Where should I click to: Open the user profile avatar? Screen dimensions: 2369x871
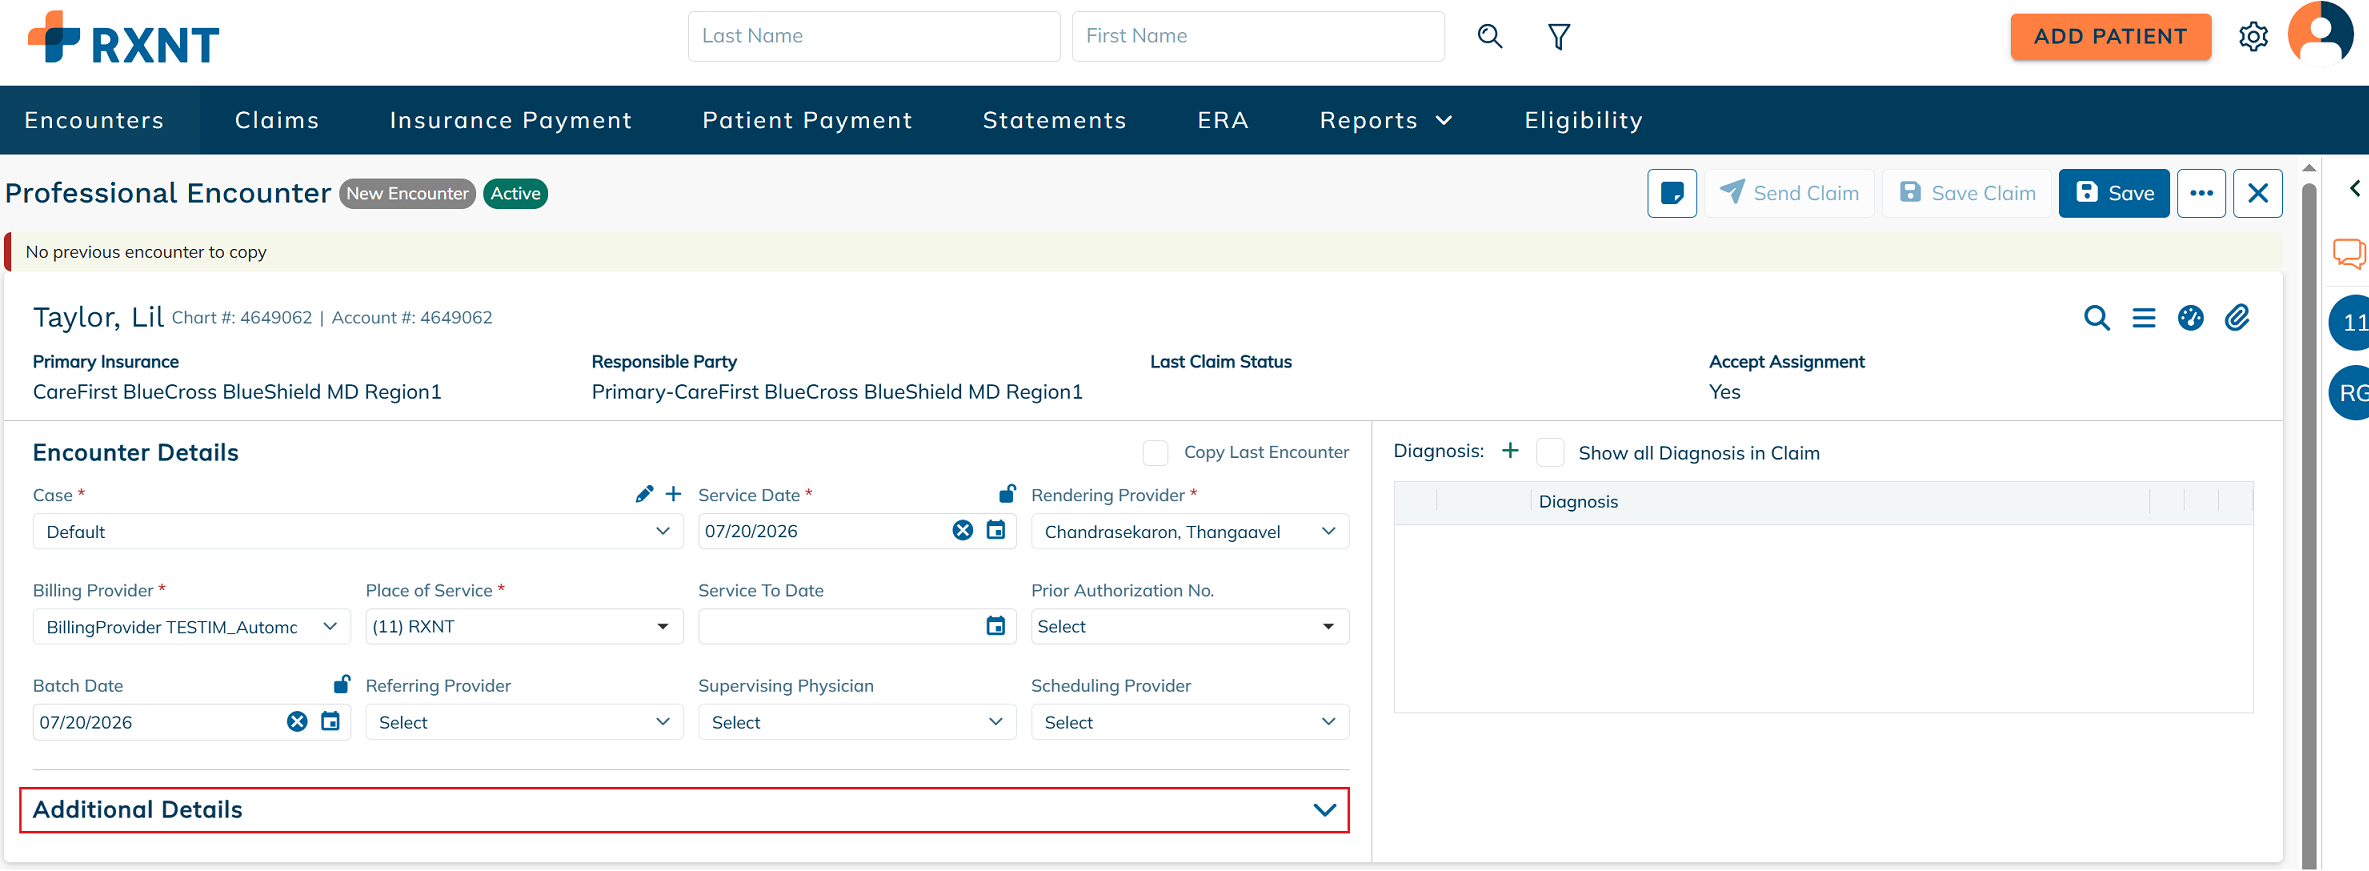click(2320, 34)
